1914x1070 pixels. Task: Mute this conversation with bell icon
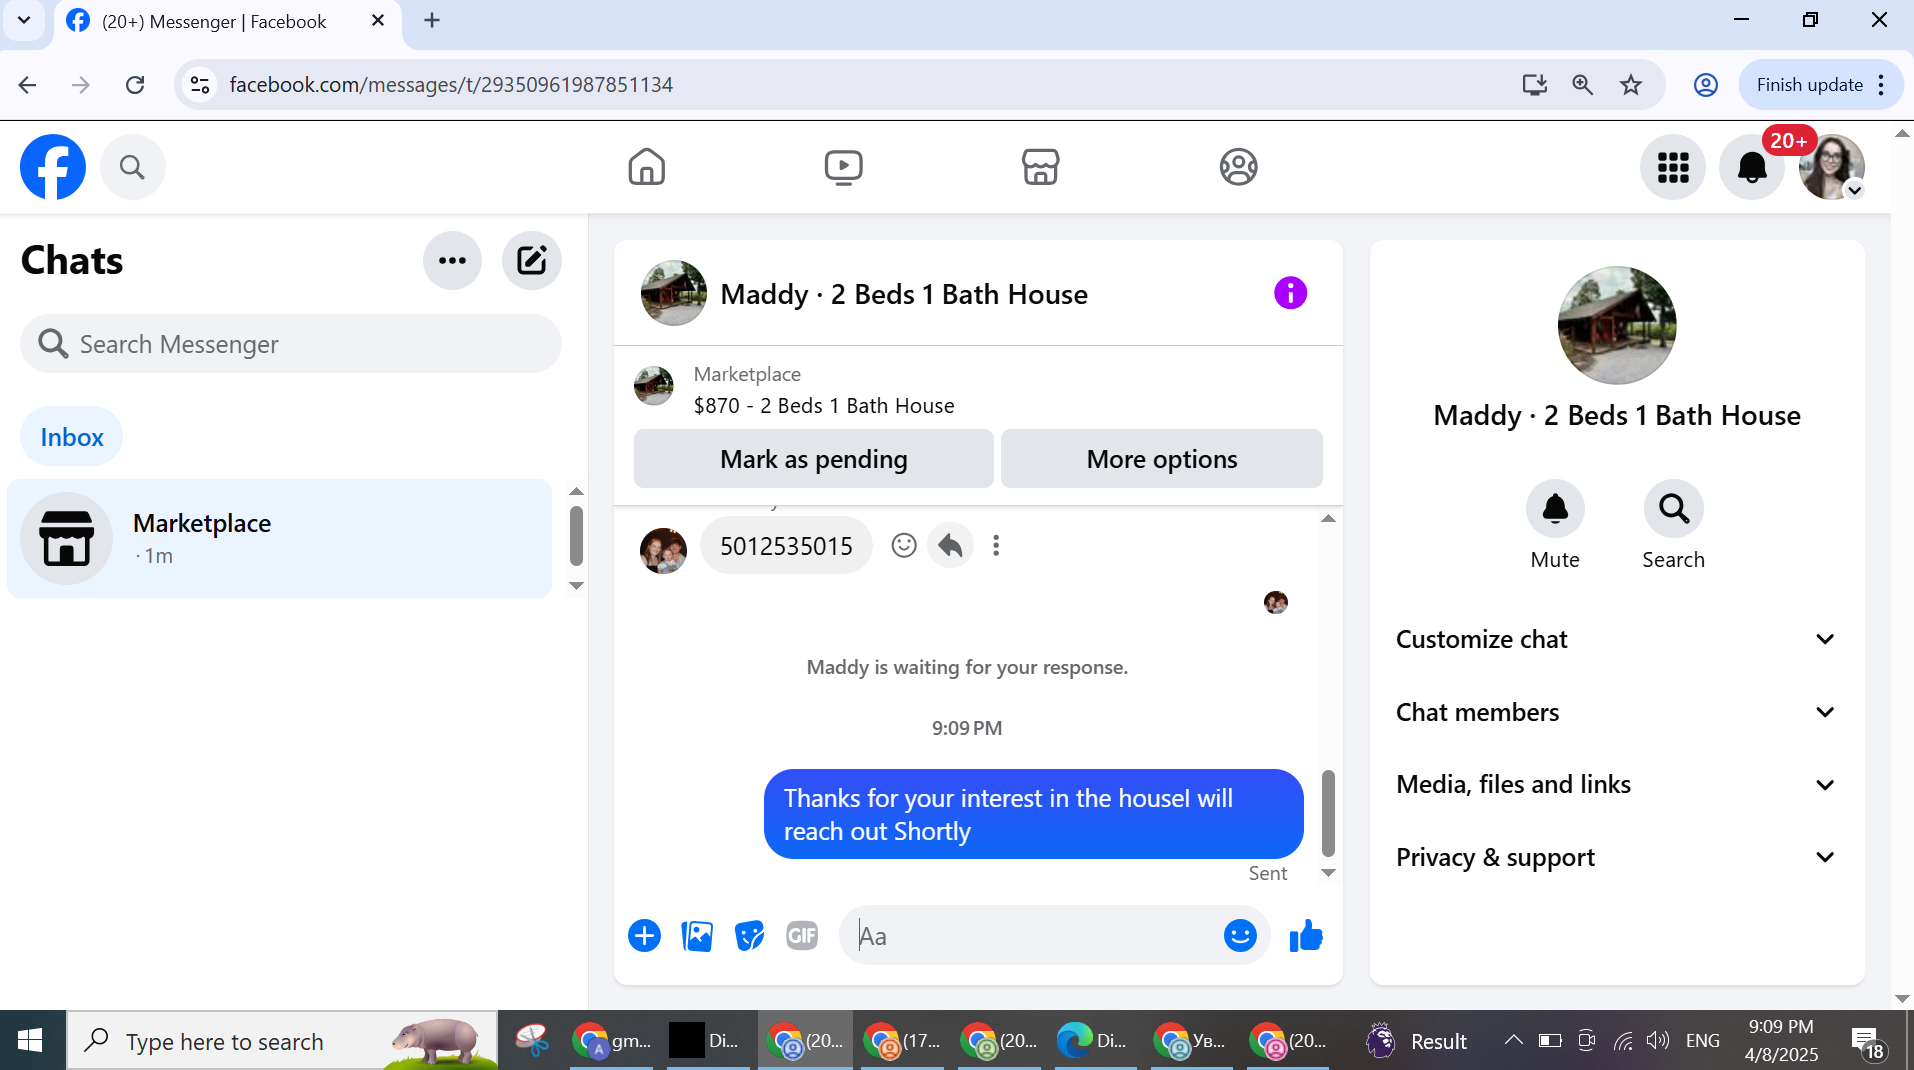(x=1555, y=509)
